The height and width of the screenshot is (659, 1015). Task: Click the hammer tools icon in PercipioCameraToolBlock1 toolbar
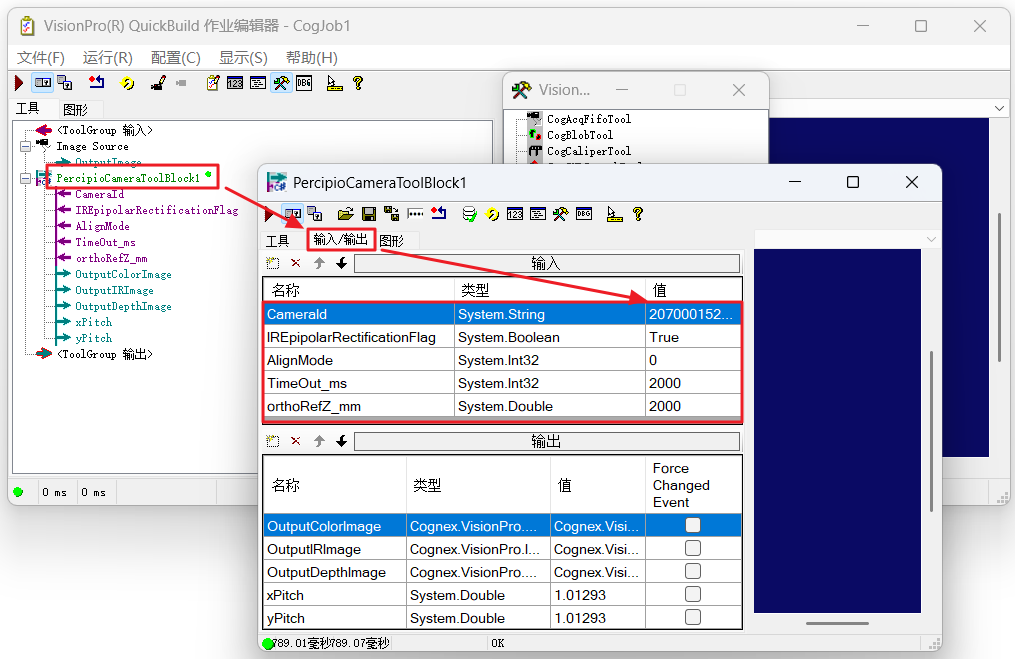pyautogui.click(x=561, y=214)
